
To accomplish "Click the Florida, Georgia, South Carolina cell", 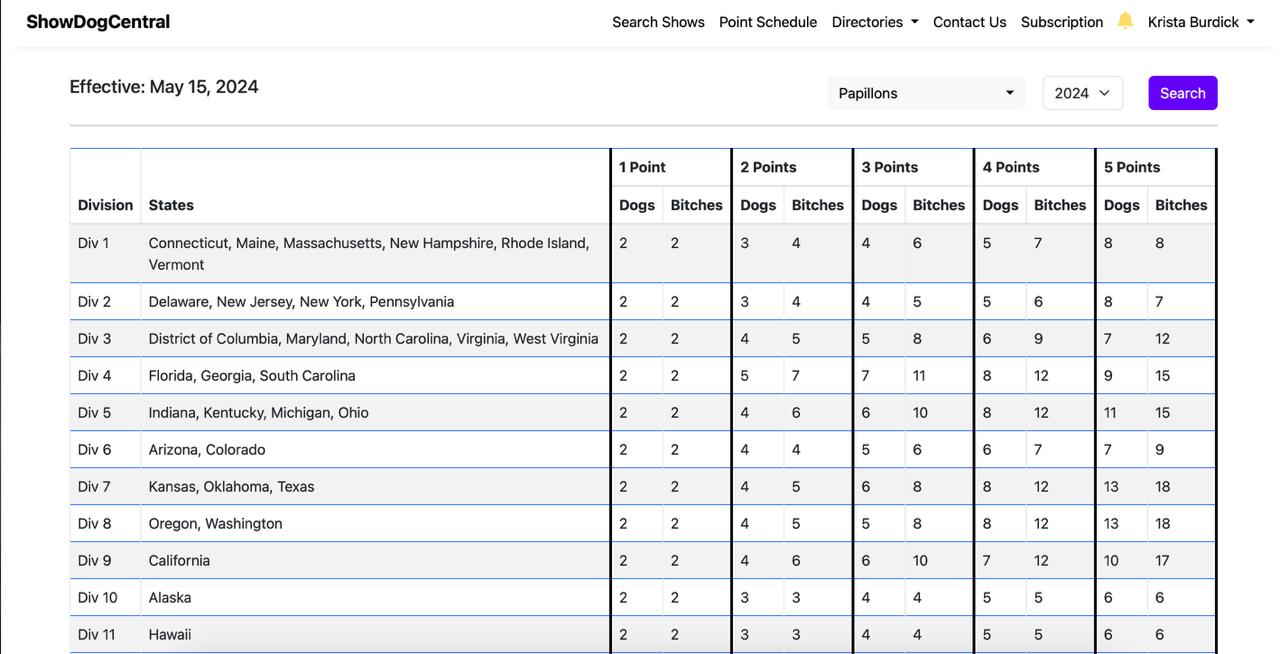I will click(x=252, y=376).
